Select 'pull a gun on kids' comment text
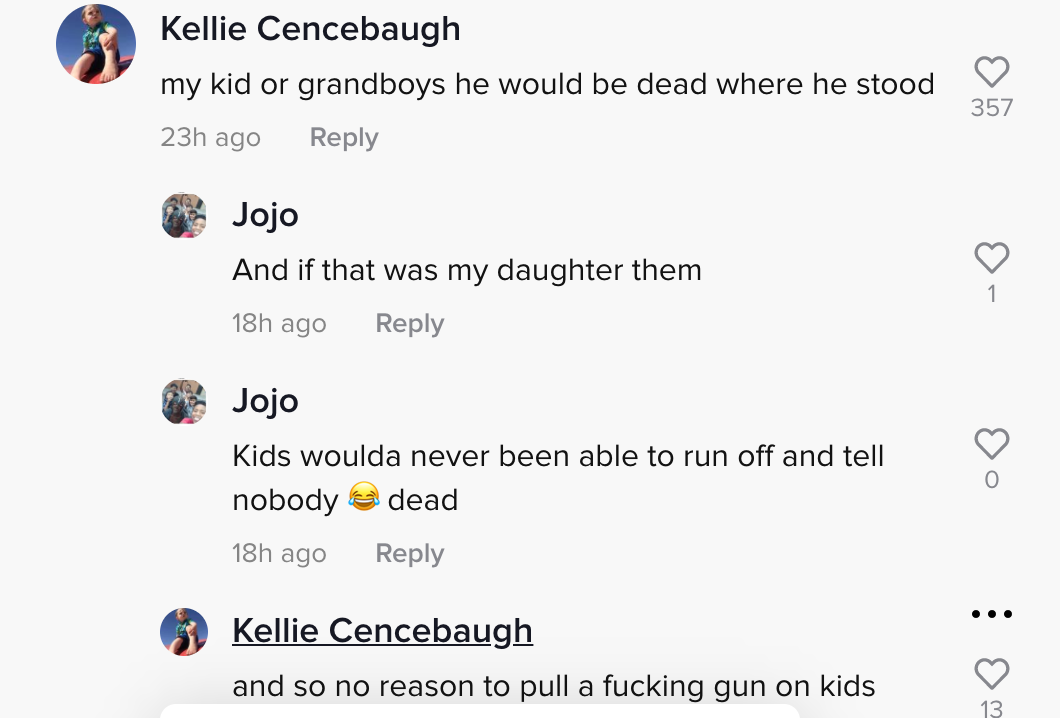This screenshot has height=718, width=1060. 554,687
